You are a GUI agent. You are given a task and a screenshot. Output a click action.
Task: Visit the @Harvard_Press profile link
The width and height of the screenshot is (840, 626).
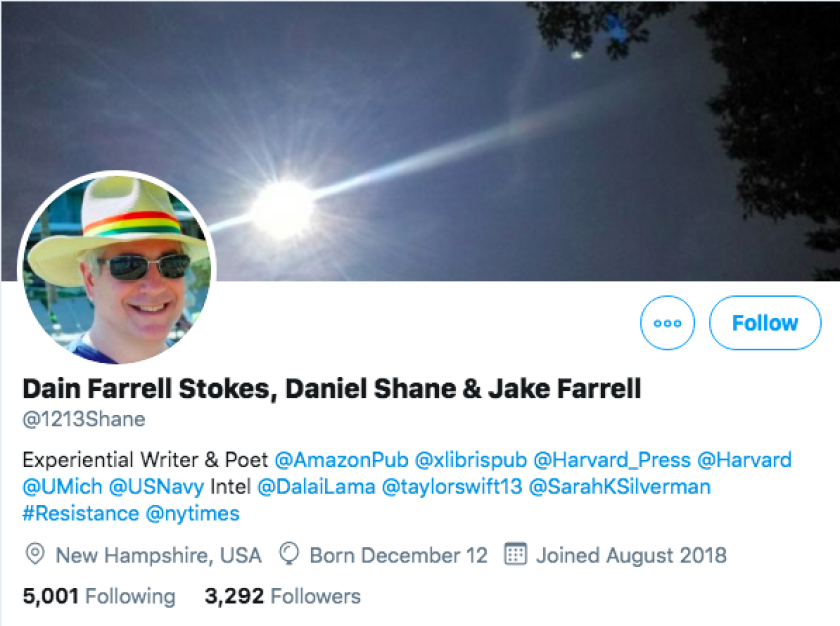[612, 460]
